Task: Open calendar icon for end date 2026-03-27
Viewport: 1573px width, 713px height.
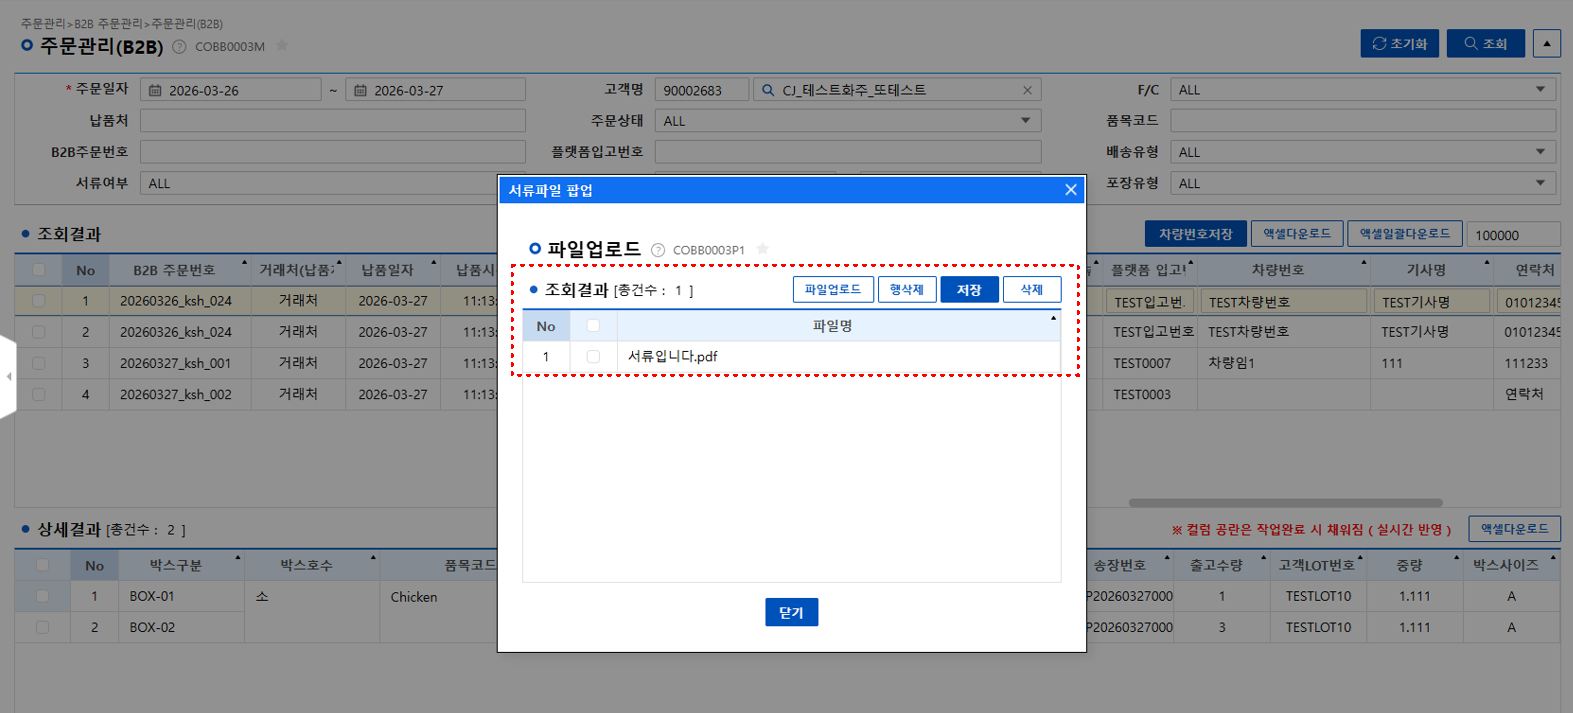Action: tap(360, 90)
